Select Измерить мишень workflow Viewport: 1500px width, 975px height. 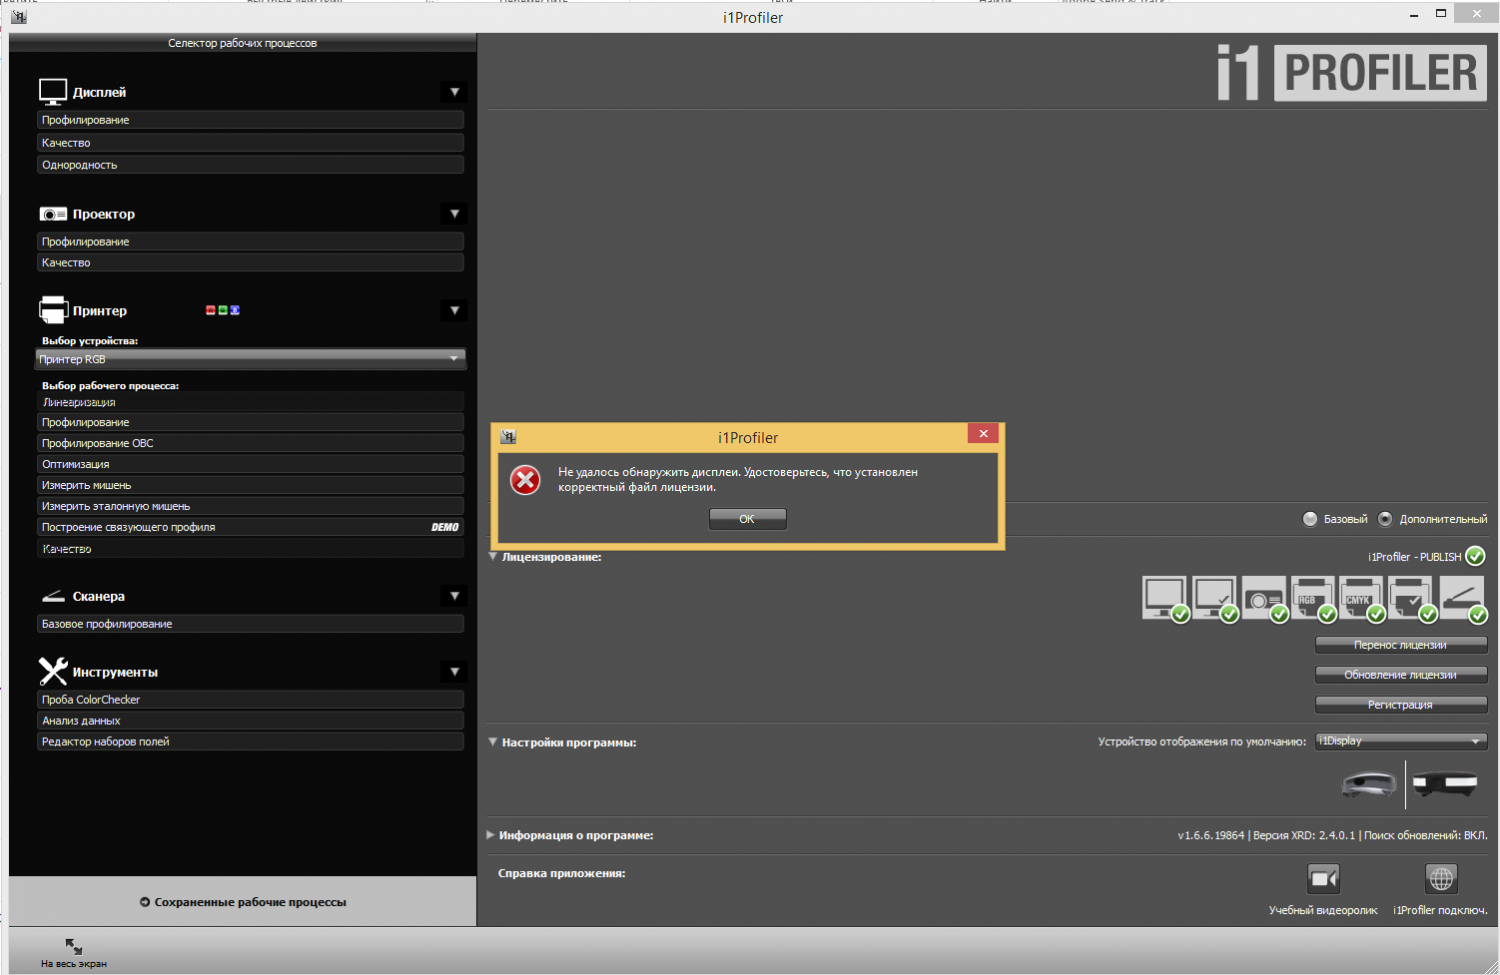coord(251,485)
